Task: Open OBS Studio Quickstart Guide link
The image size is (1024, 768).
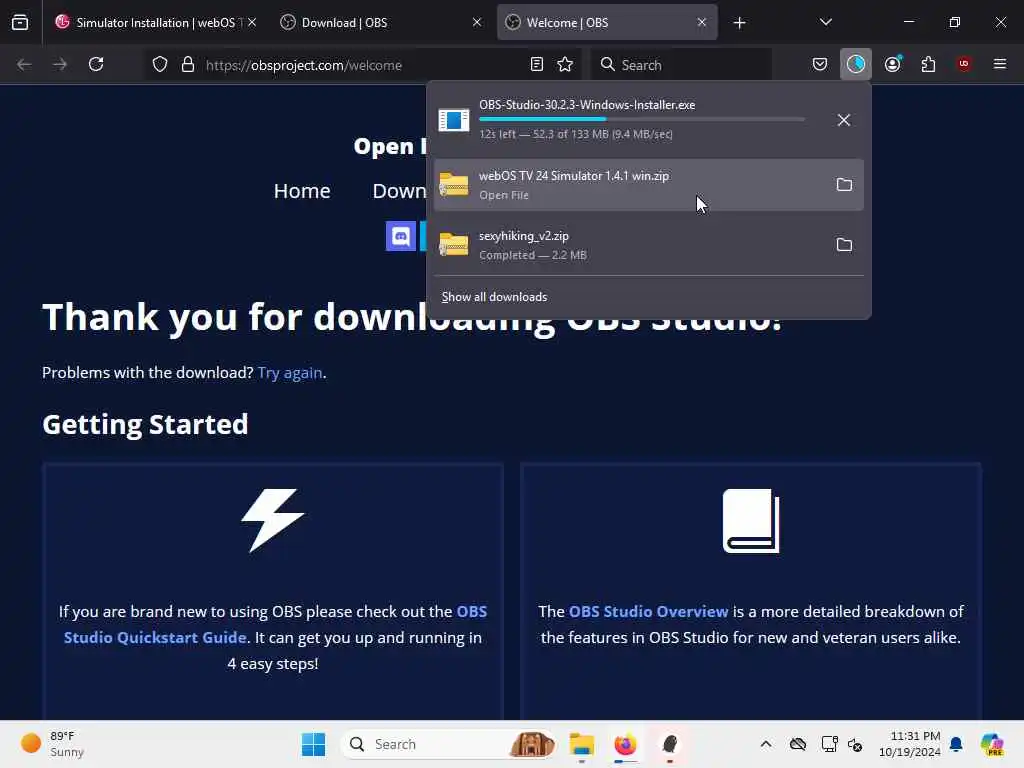Action: point(276,624)
